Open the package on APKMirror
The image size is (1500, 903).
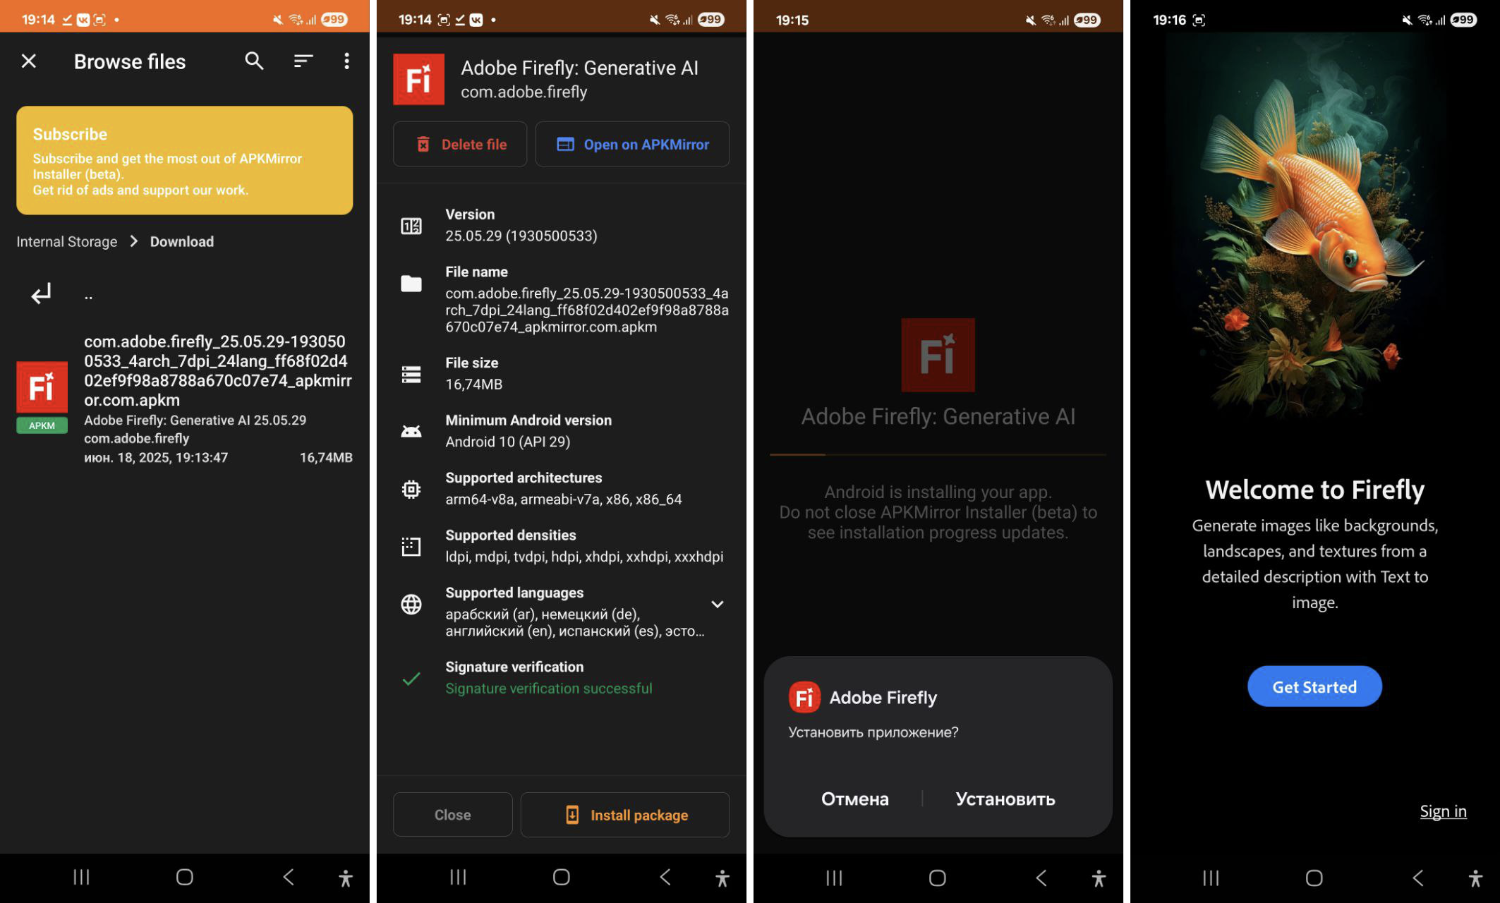[x=632, y=144]
